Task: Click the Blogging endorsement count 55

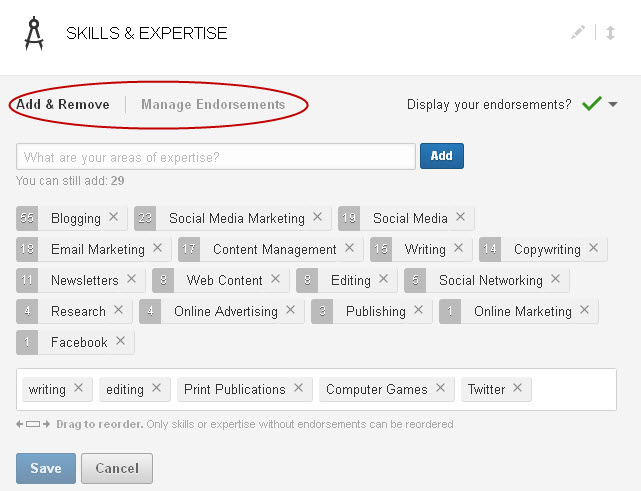Action: pyautogui.click(x=27, y=218)
